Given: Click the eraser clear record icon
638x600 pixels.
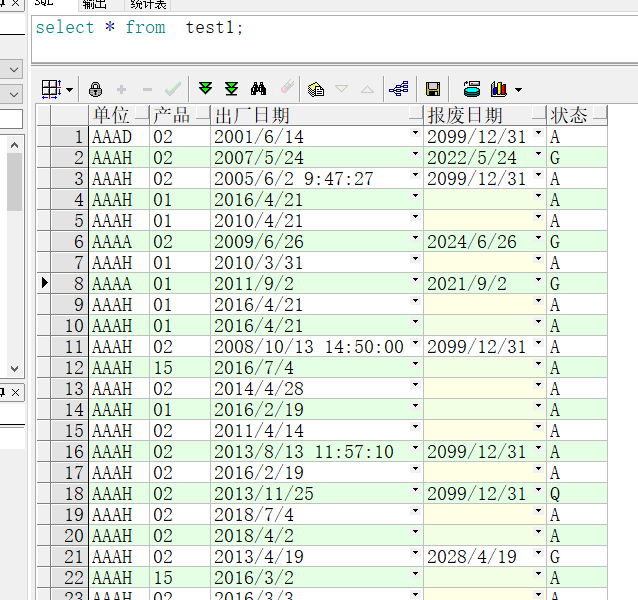Looking at the screenshot, I should pos(287,87).
